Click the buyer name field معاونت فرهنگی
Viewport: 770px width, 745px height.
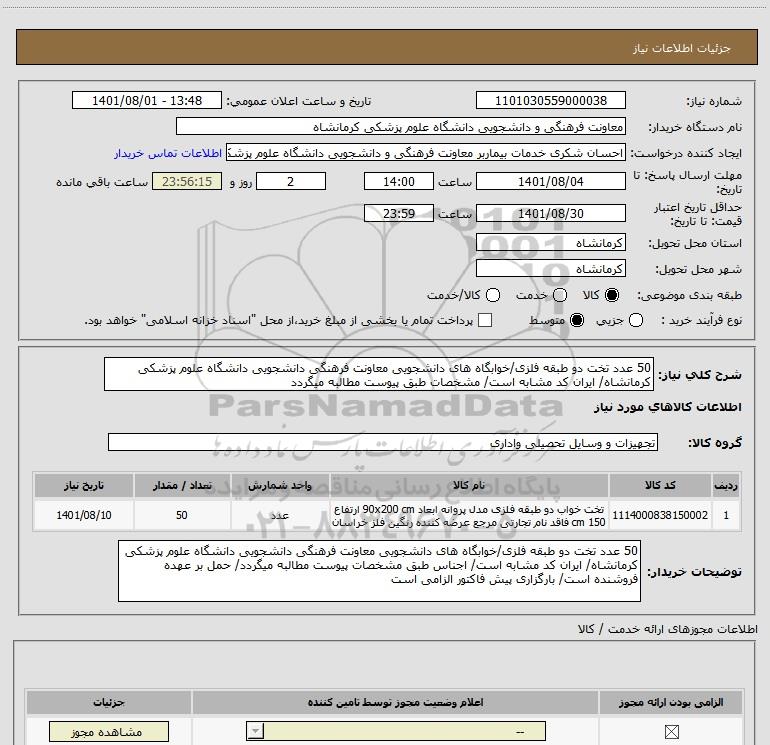[x=401, y=127]
